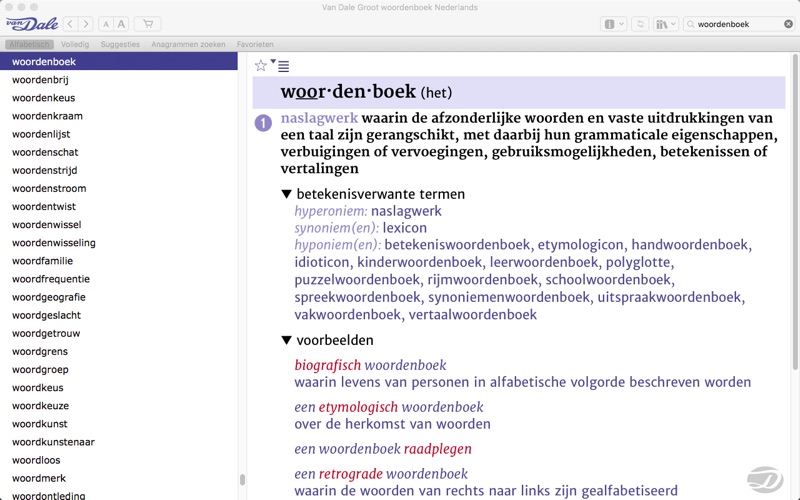This screenshot has height=500, width=800.
Task: Edit the search field containing woordenboek
Action: point(739,24)
